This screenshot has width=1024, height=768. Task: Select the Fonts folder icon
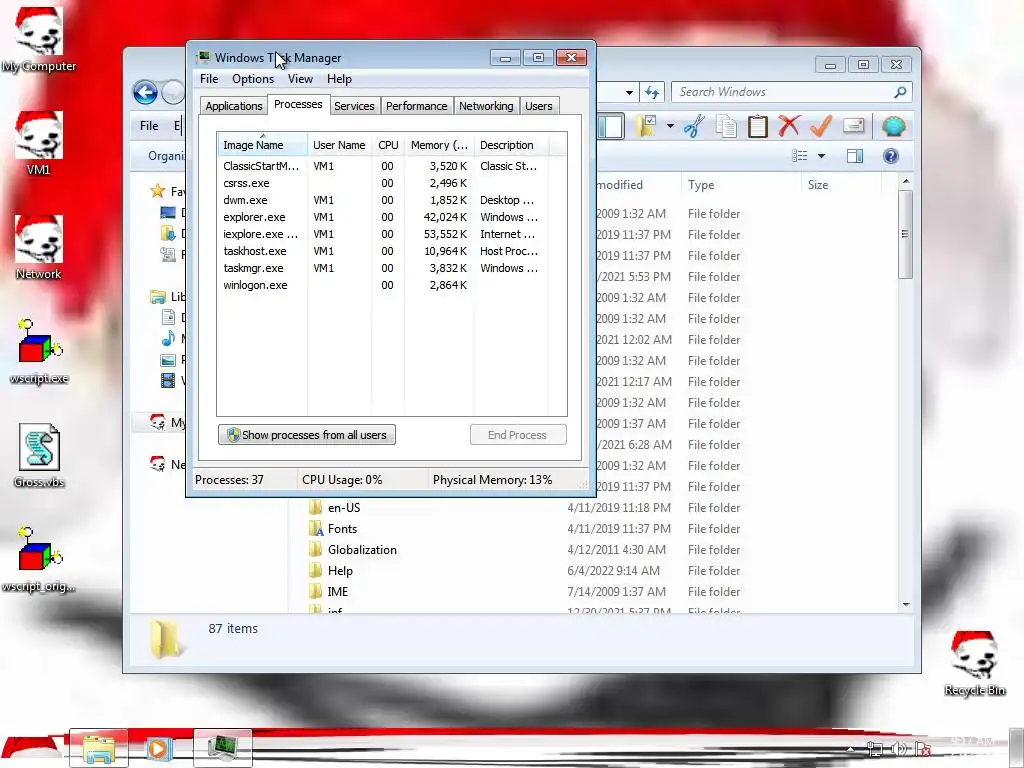pos(315,528)
